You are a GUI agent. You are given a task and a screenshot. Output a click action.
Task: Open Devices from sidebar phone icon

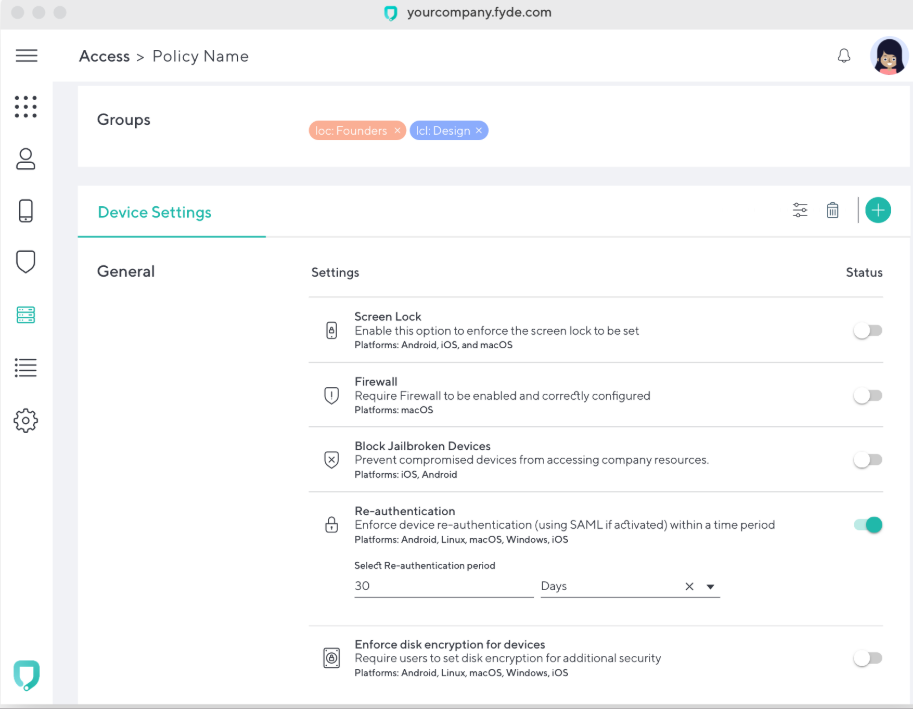[26, 210]
